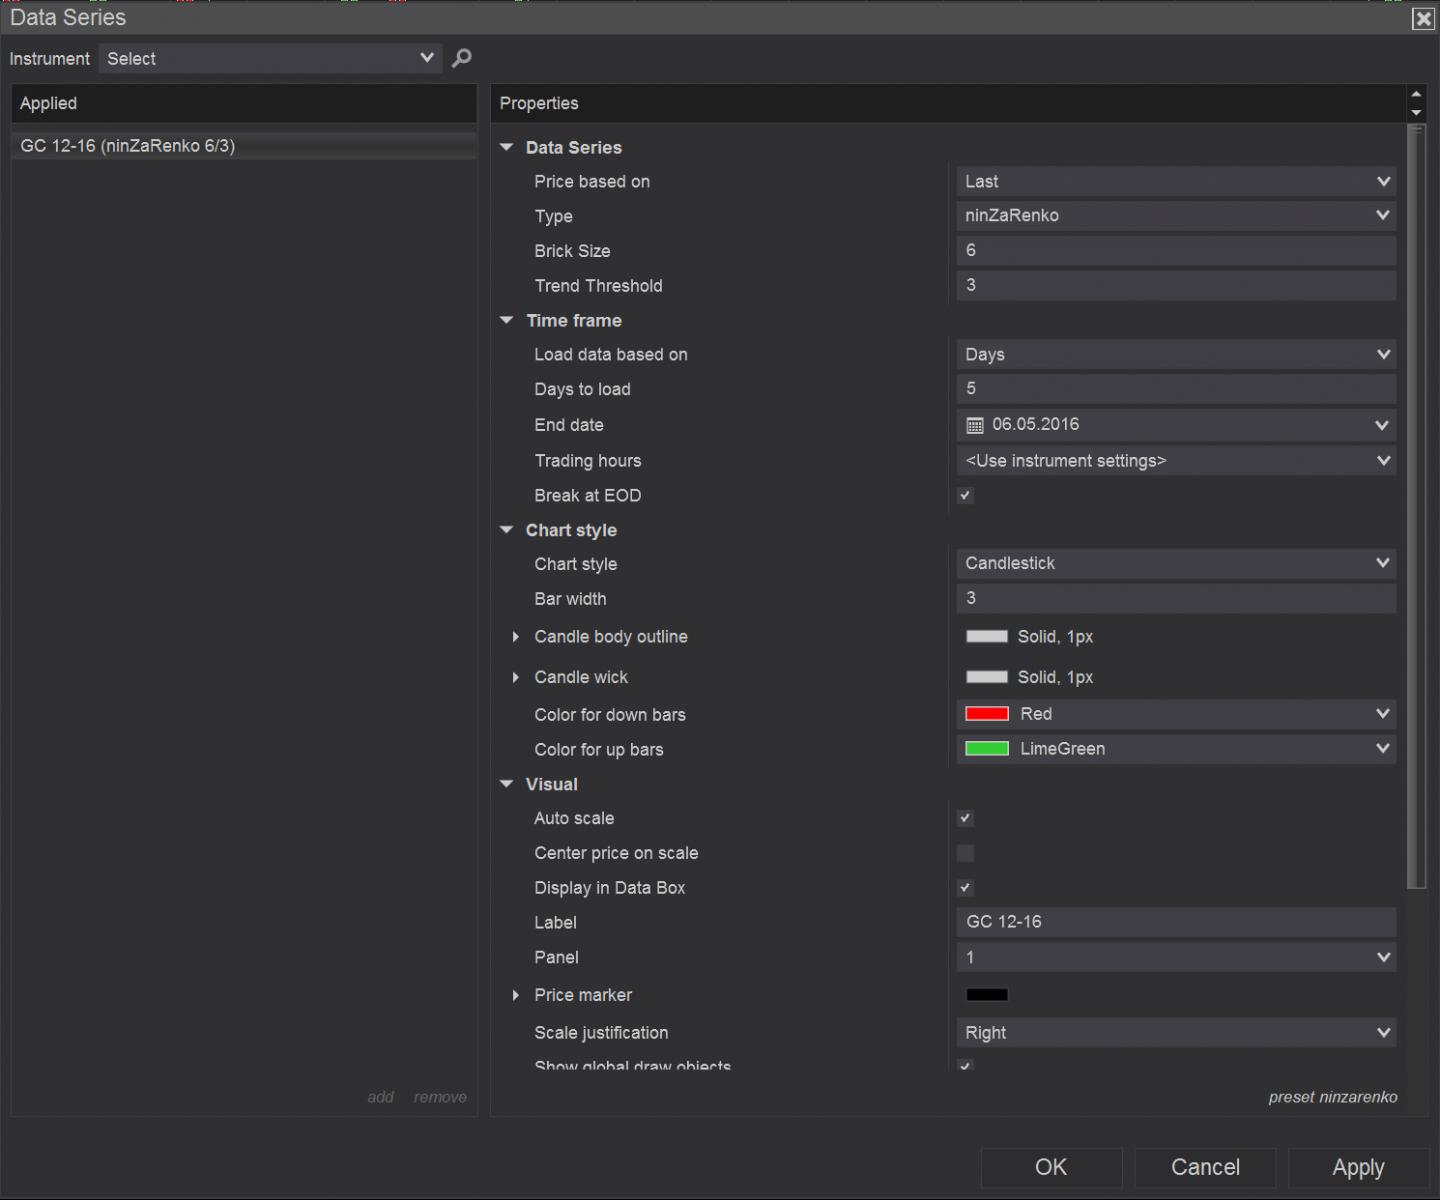Disable the Auto scale checkbox

click(965, 818)
